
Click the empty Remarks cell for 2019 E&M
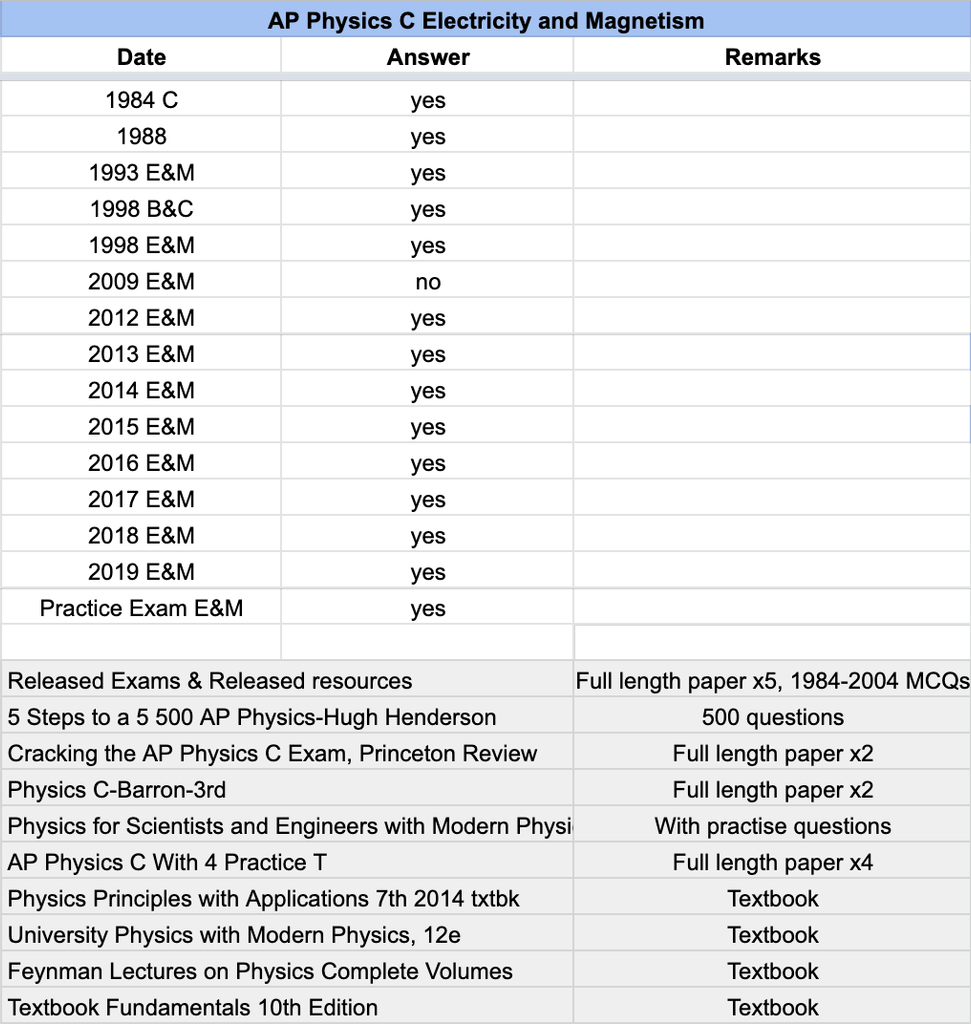point(772,572)
